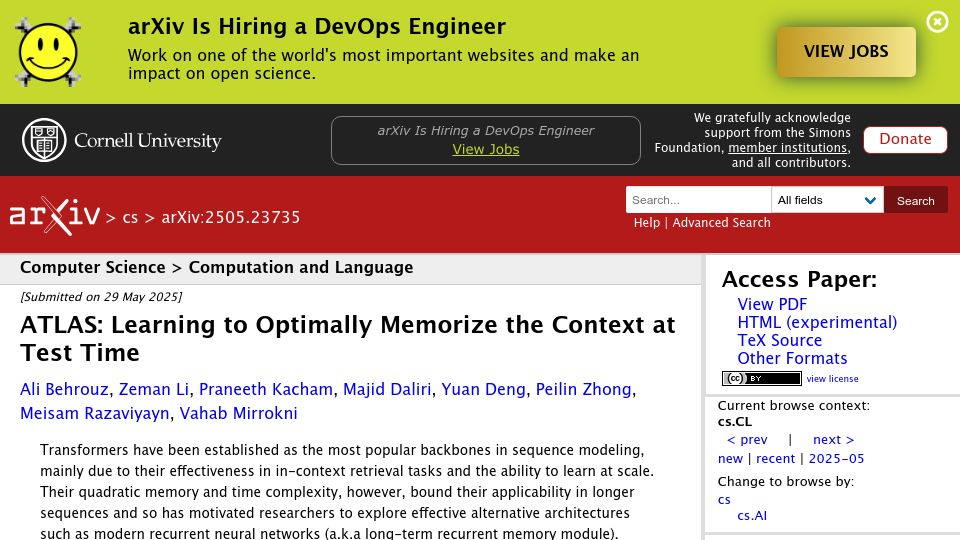The image size is (960, 540).
Task: Open the View PDF link
Action: pyautogui.click(x=772, y=304)
